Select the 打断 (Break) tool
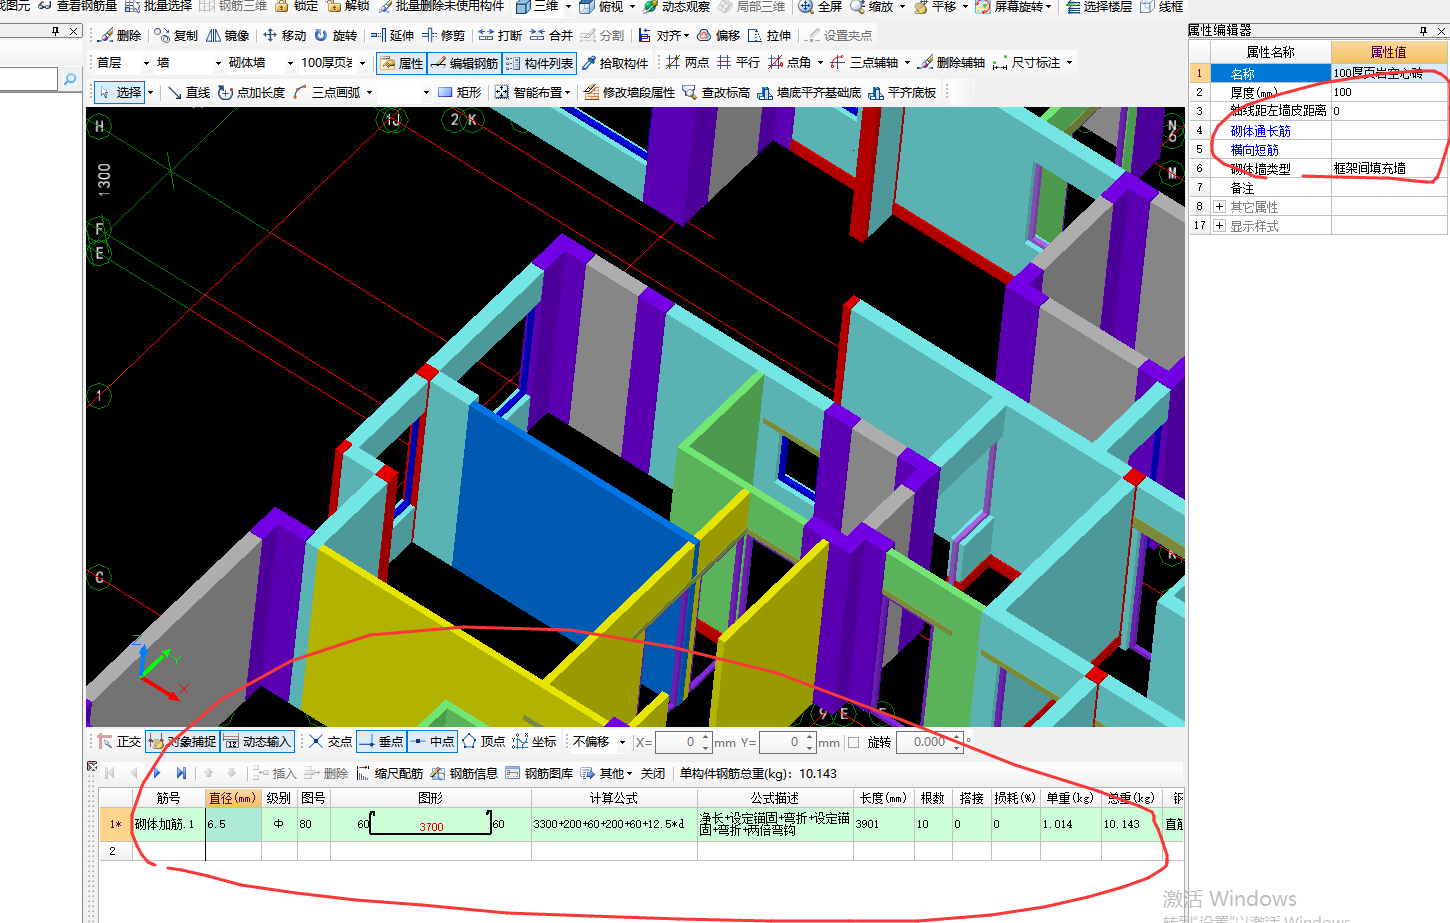This screenshot has height=923, width=1450. 500,35
